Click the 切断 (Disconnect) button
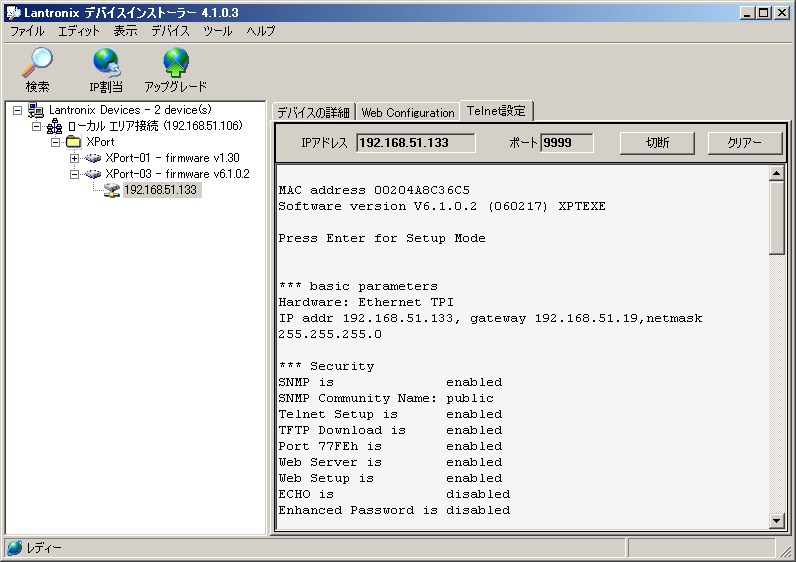This screenshot has height=562, width=796. 657,143
